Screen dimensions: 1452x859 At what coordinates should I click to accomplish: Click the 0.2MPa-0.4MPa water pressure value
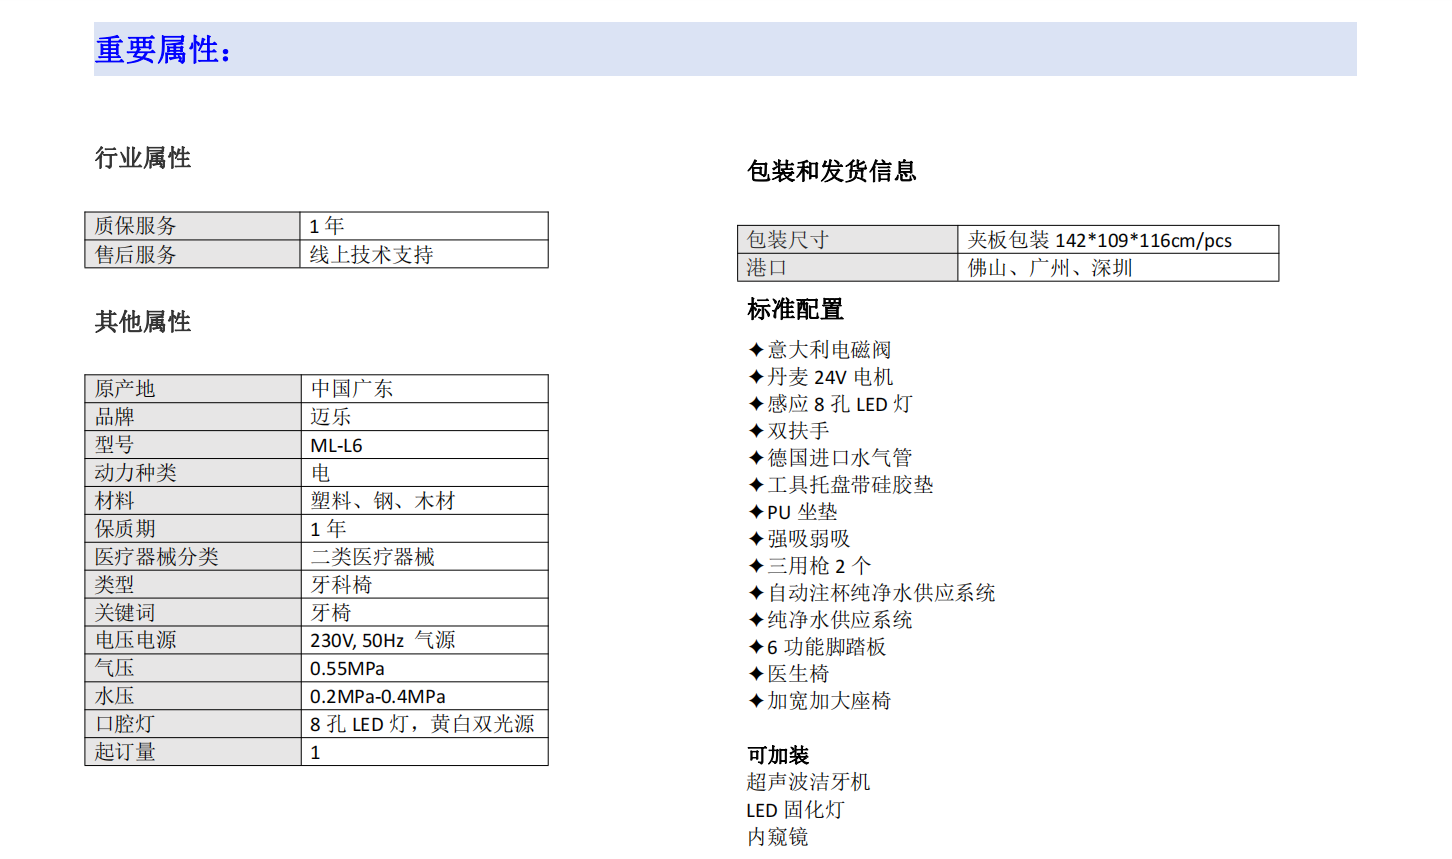click(x=378, y=696)
